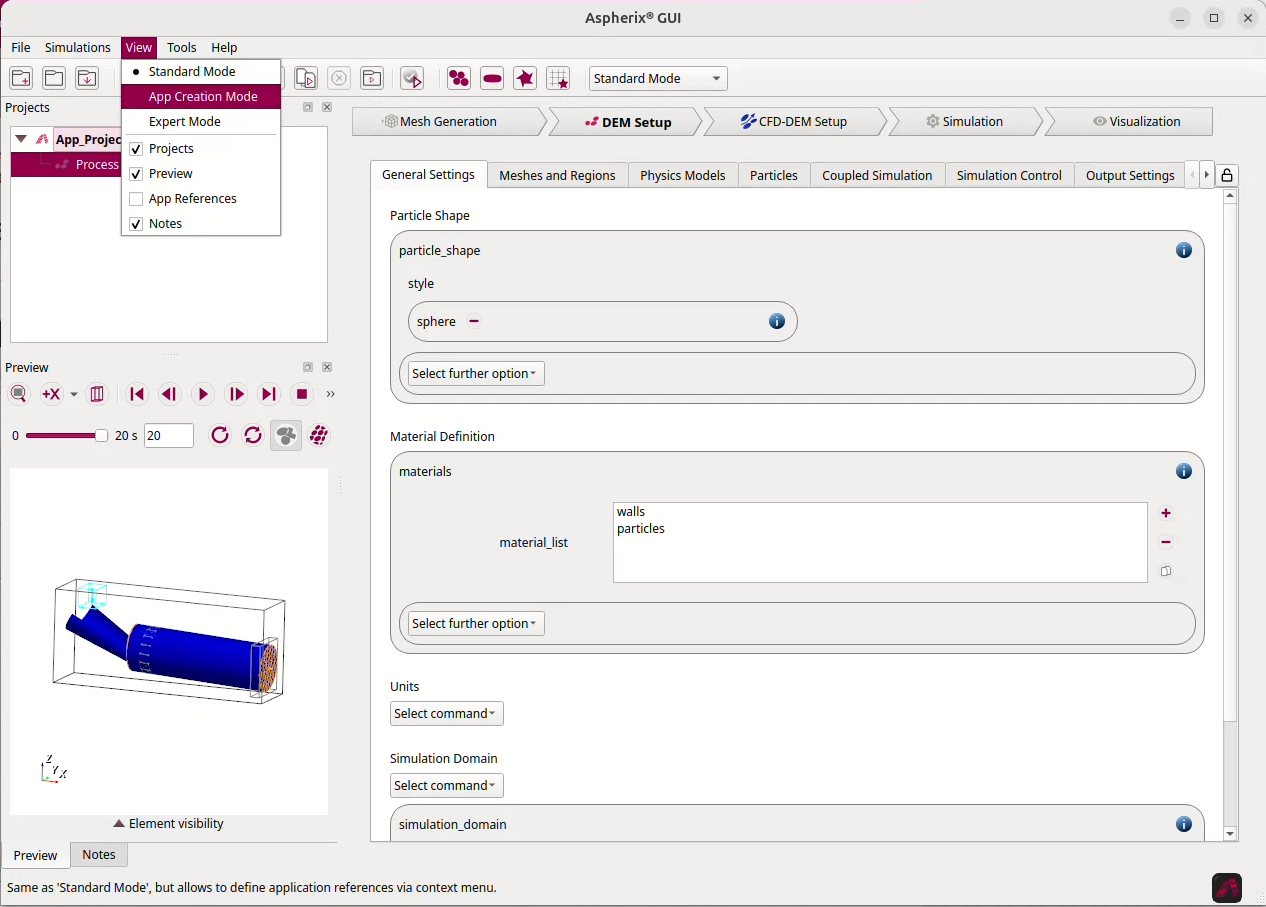
Task: Click the materials info icon
Action: (1184, 471)
